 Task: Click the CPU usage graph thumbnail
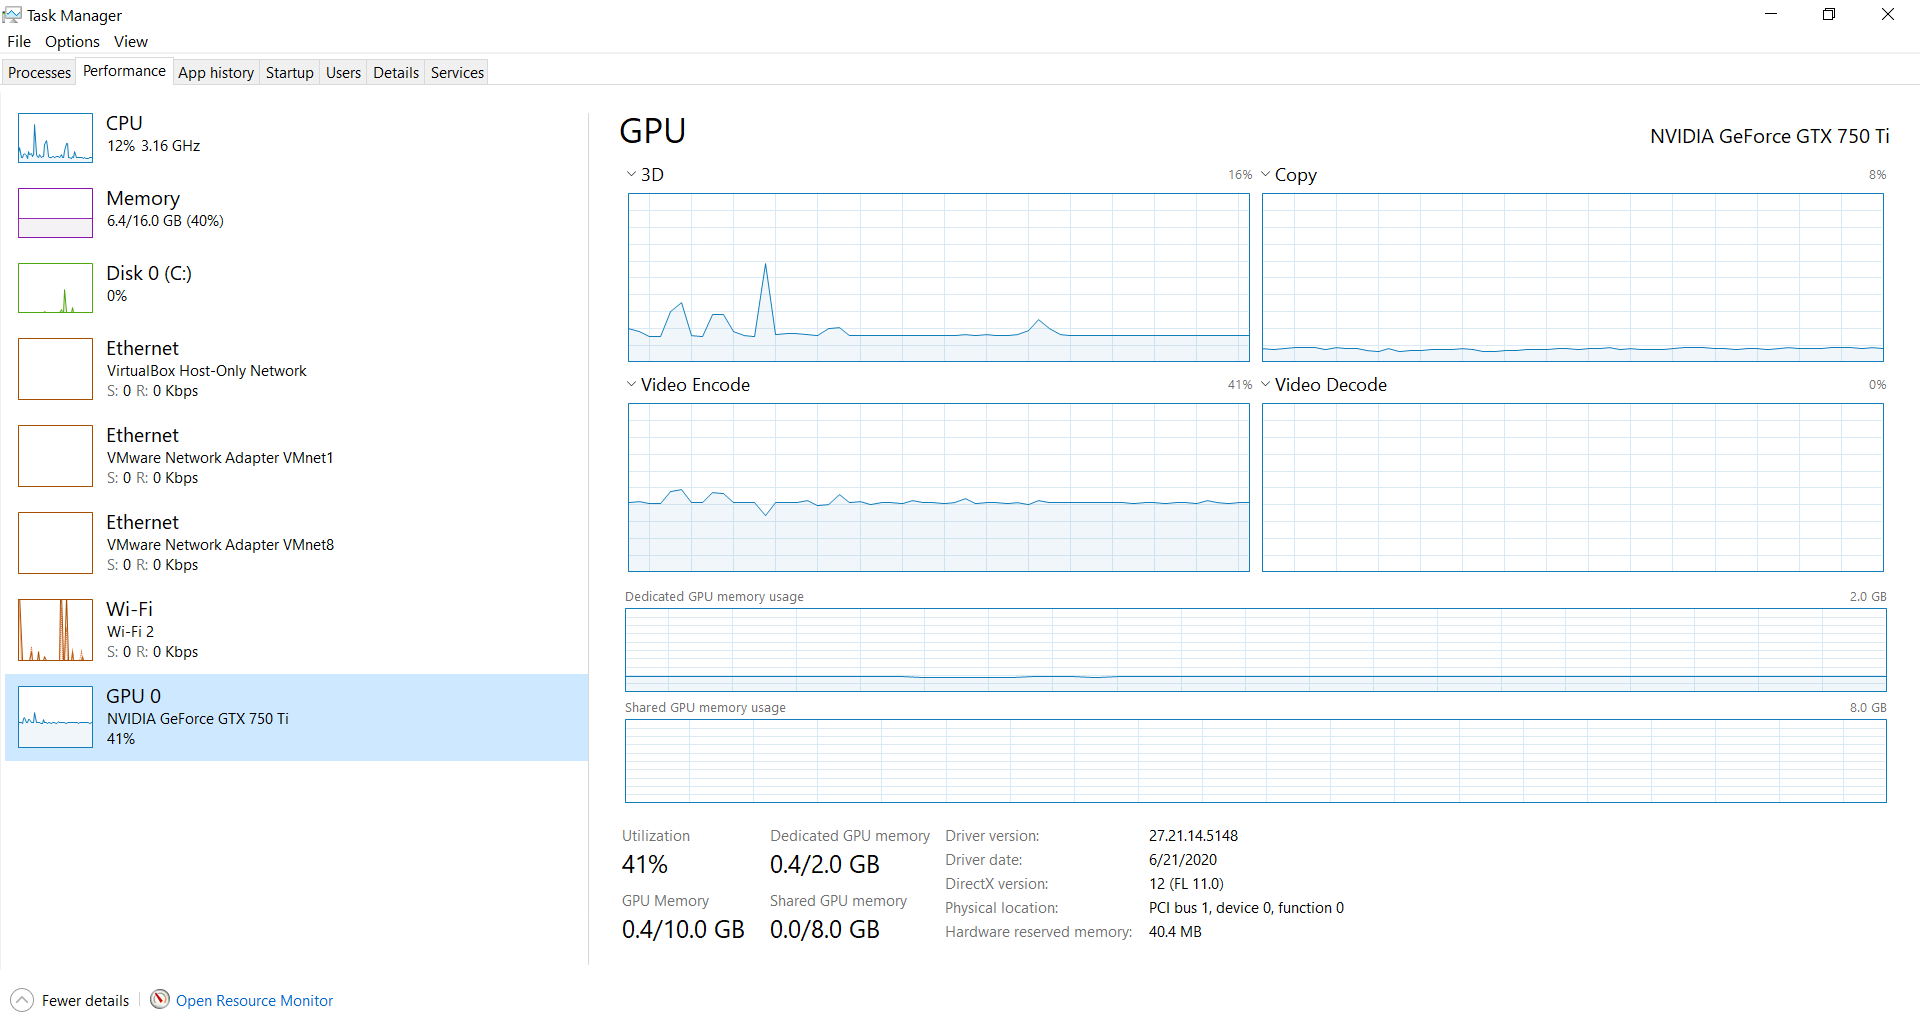55,138
